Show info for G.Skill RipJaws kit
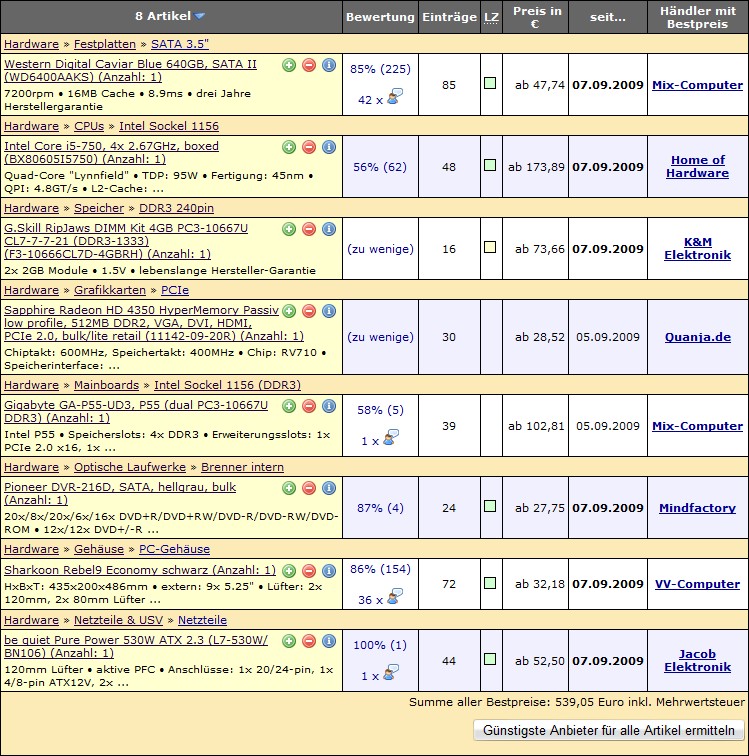Image resolution: width=749 pixels, height=756 pixels. click(329, 229)
